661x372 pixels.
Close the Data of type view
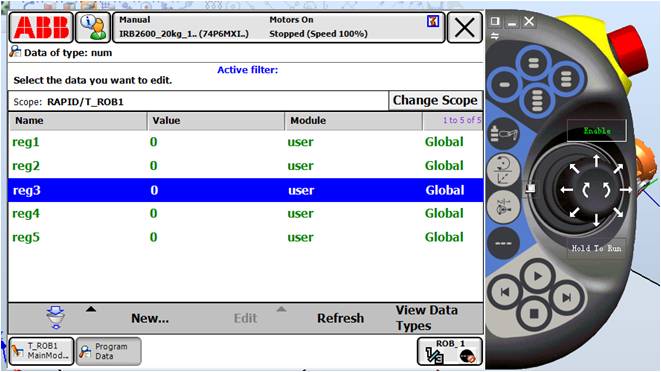[x=465, y=28]
